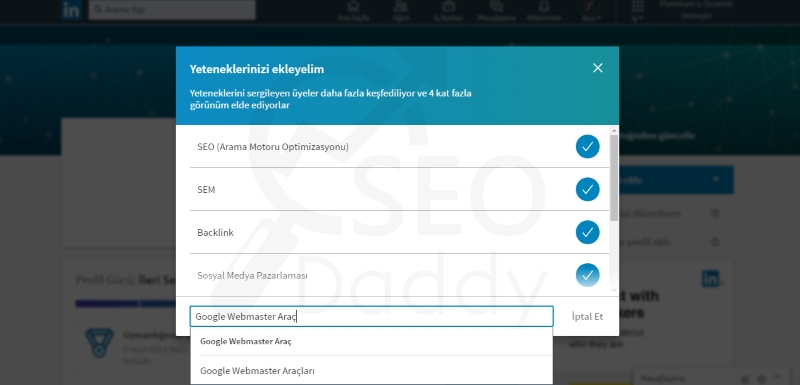Click the help icon beside 'profil ekle'
Image resolution: width=800 pixels, height=385 pixels.
point(715,242)
